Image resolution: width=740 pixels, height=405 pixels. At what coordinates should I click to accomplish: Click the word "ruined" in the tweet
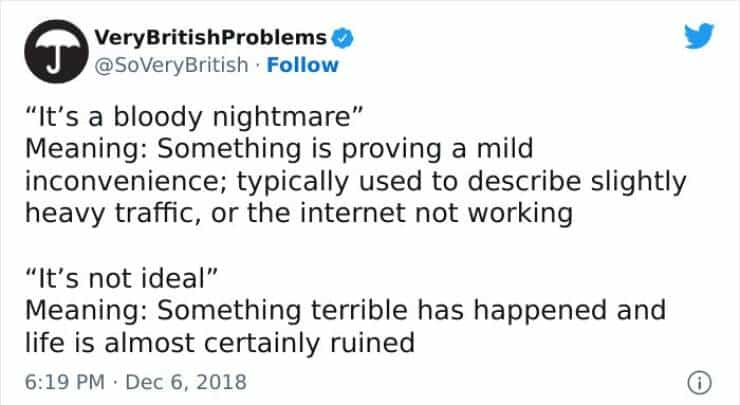(x=379, y=342)
